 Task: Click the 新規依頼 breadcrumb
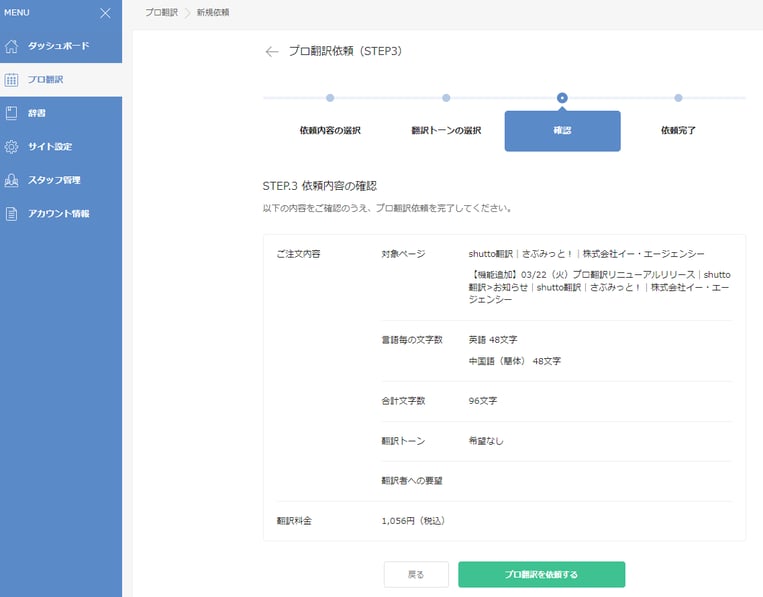coord(213,12)
